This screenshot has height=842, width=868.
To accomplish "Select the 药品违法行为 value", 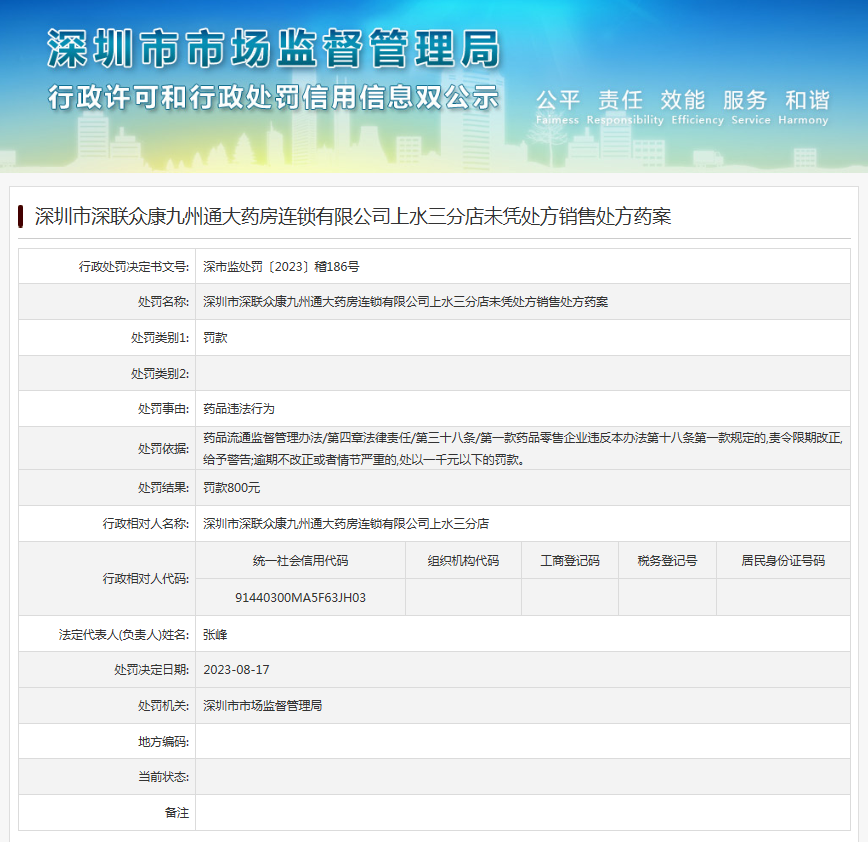I will [239, 409].
